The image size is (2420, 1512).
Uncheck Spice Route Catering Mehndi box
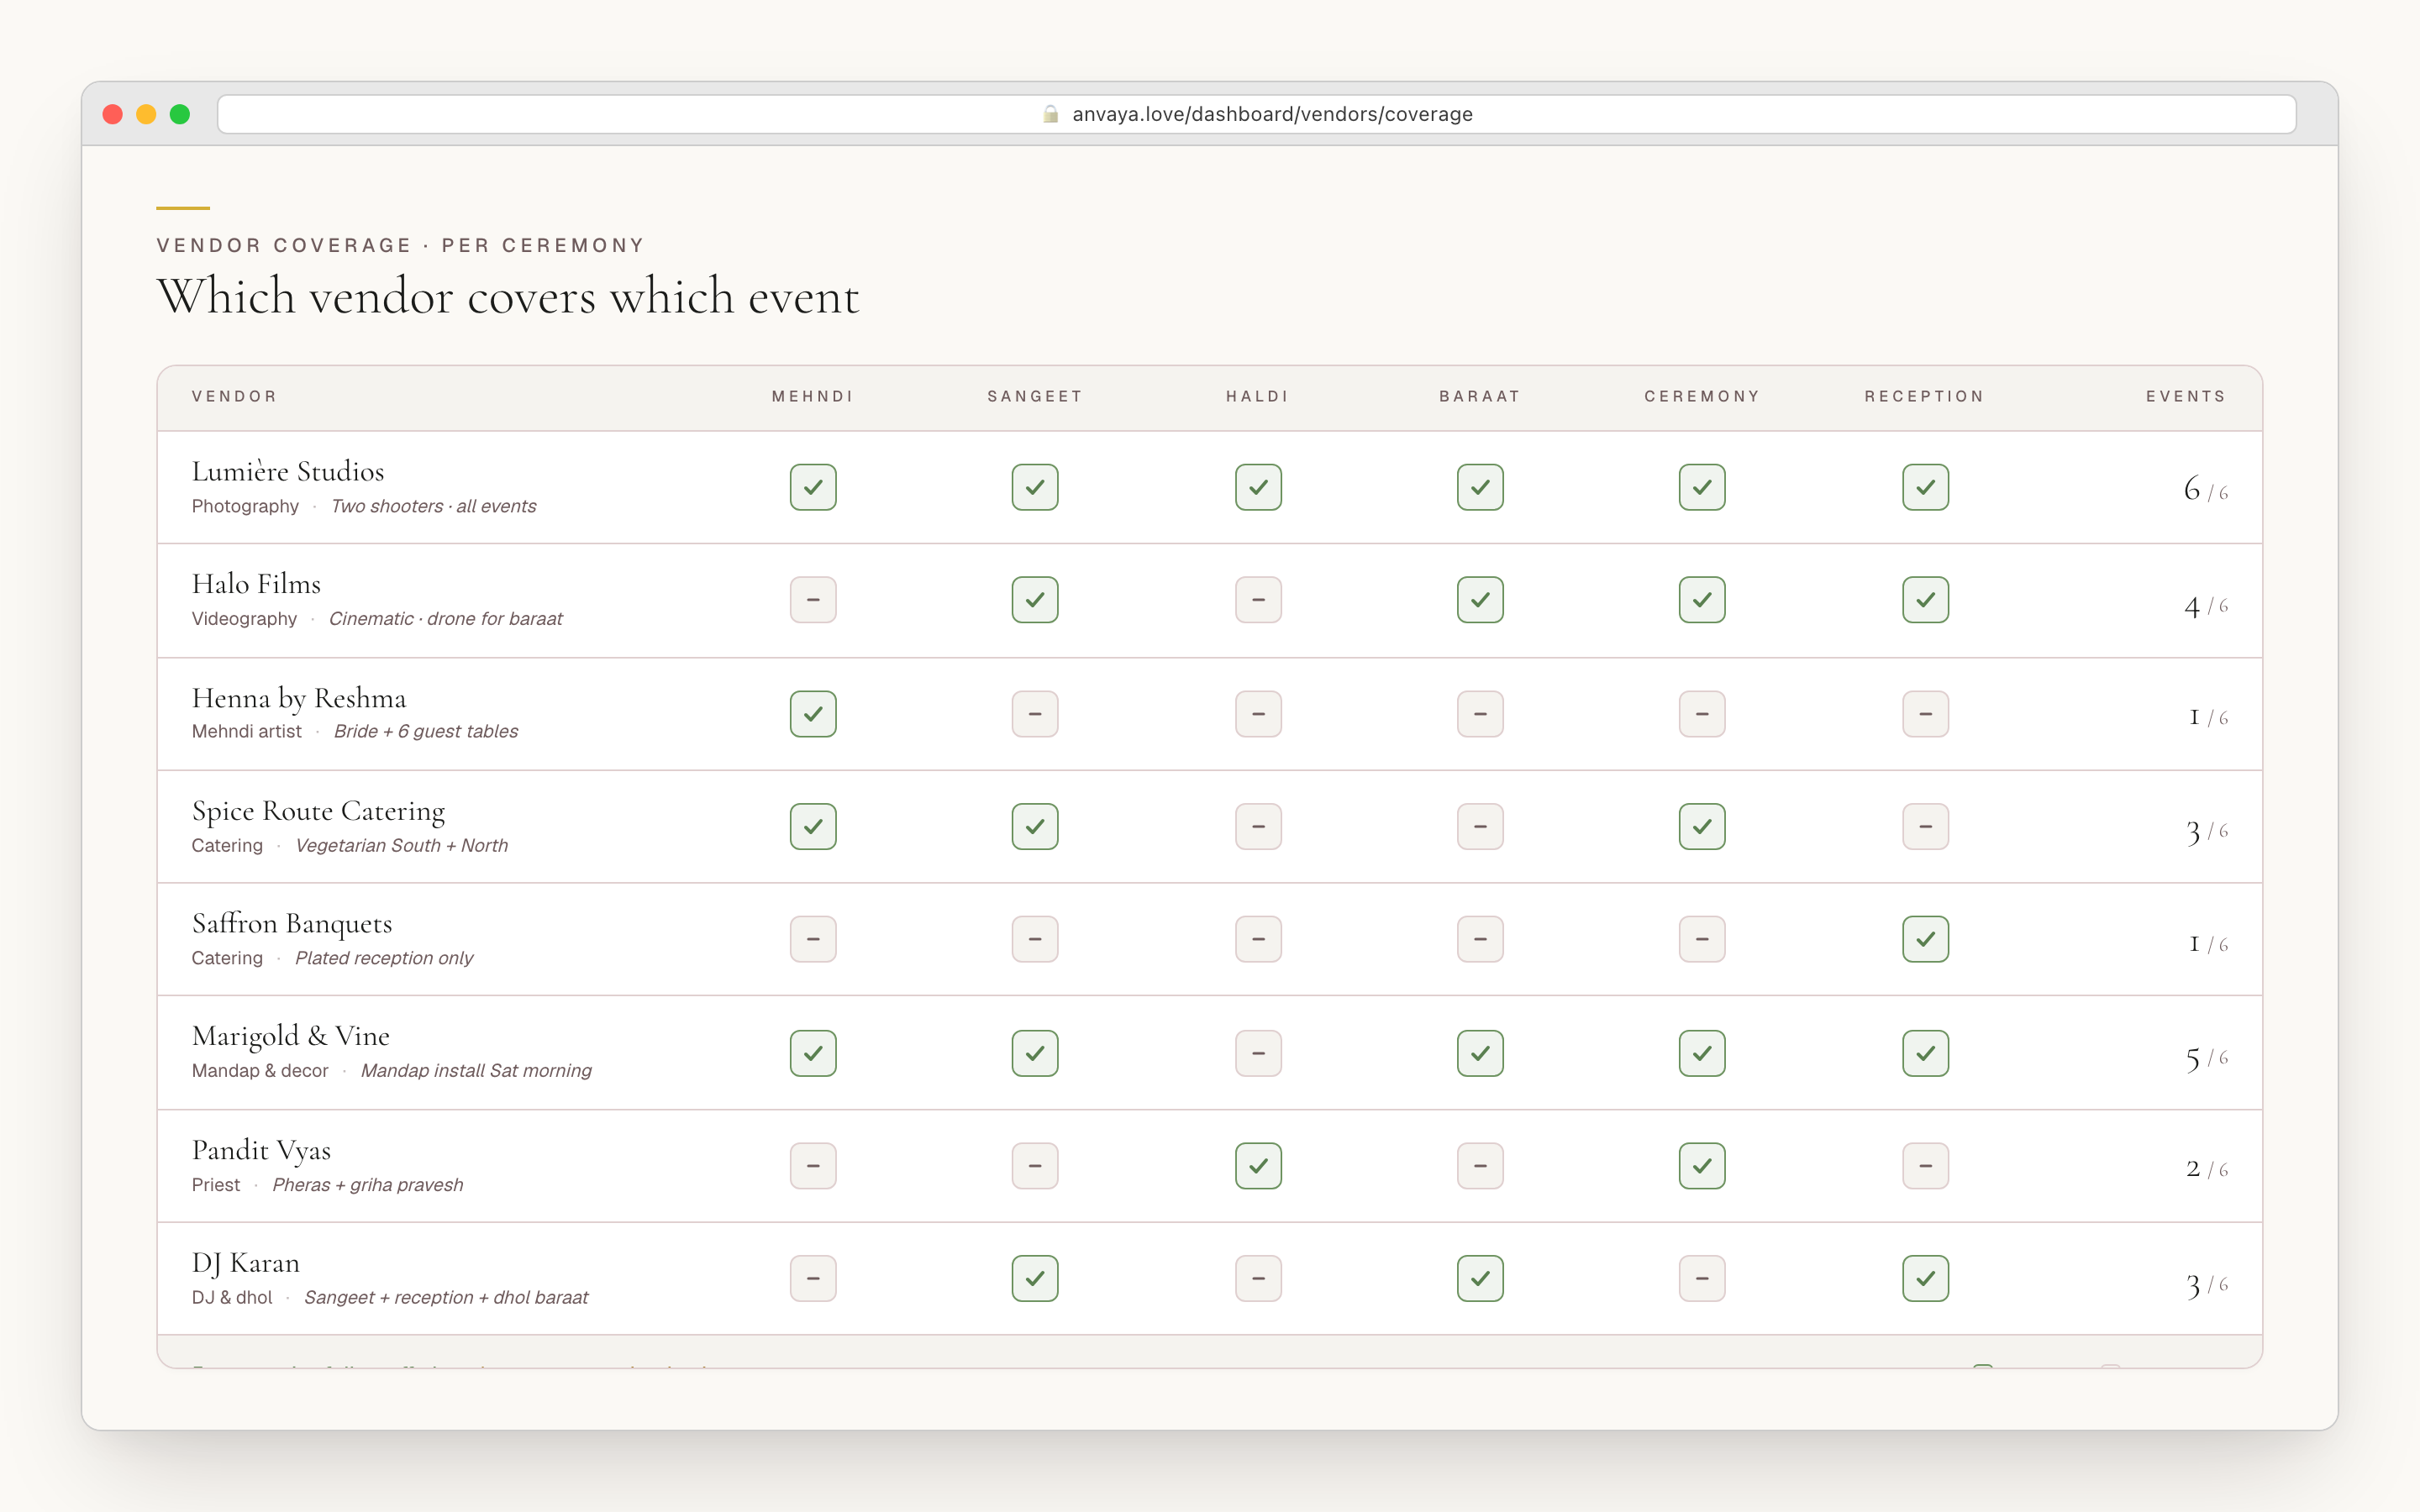pyautogui.click(x=813, y=827)
